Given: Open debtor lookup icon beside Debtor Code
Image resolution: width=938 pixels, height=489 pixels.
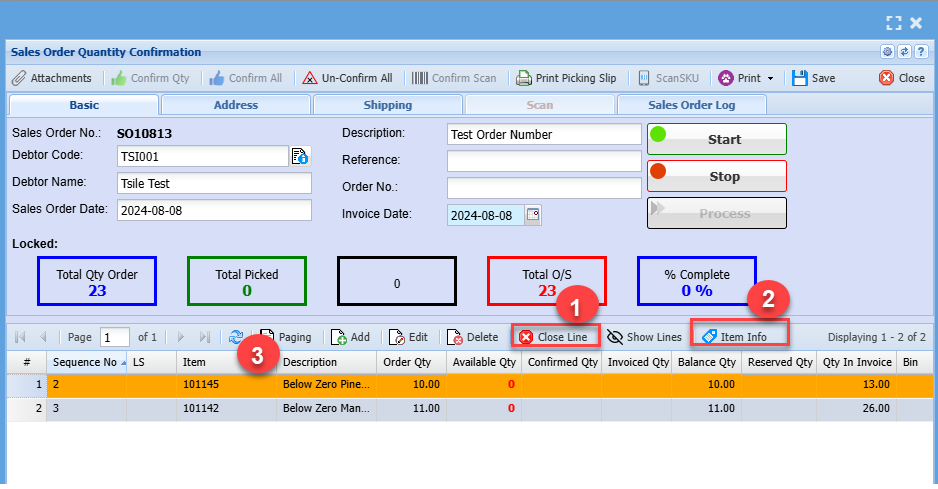Looking at the screenshot, I should 300,156.
